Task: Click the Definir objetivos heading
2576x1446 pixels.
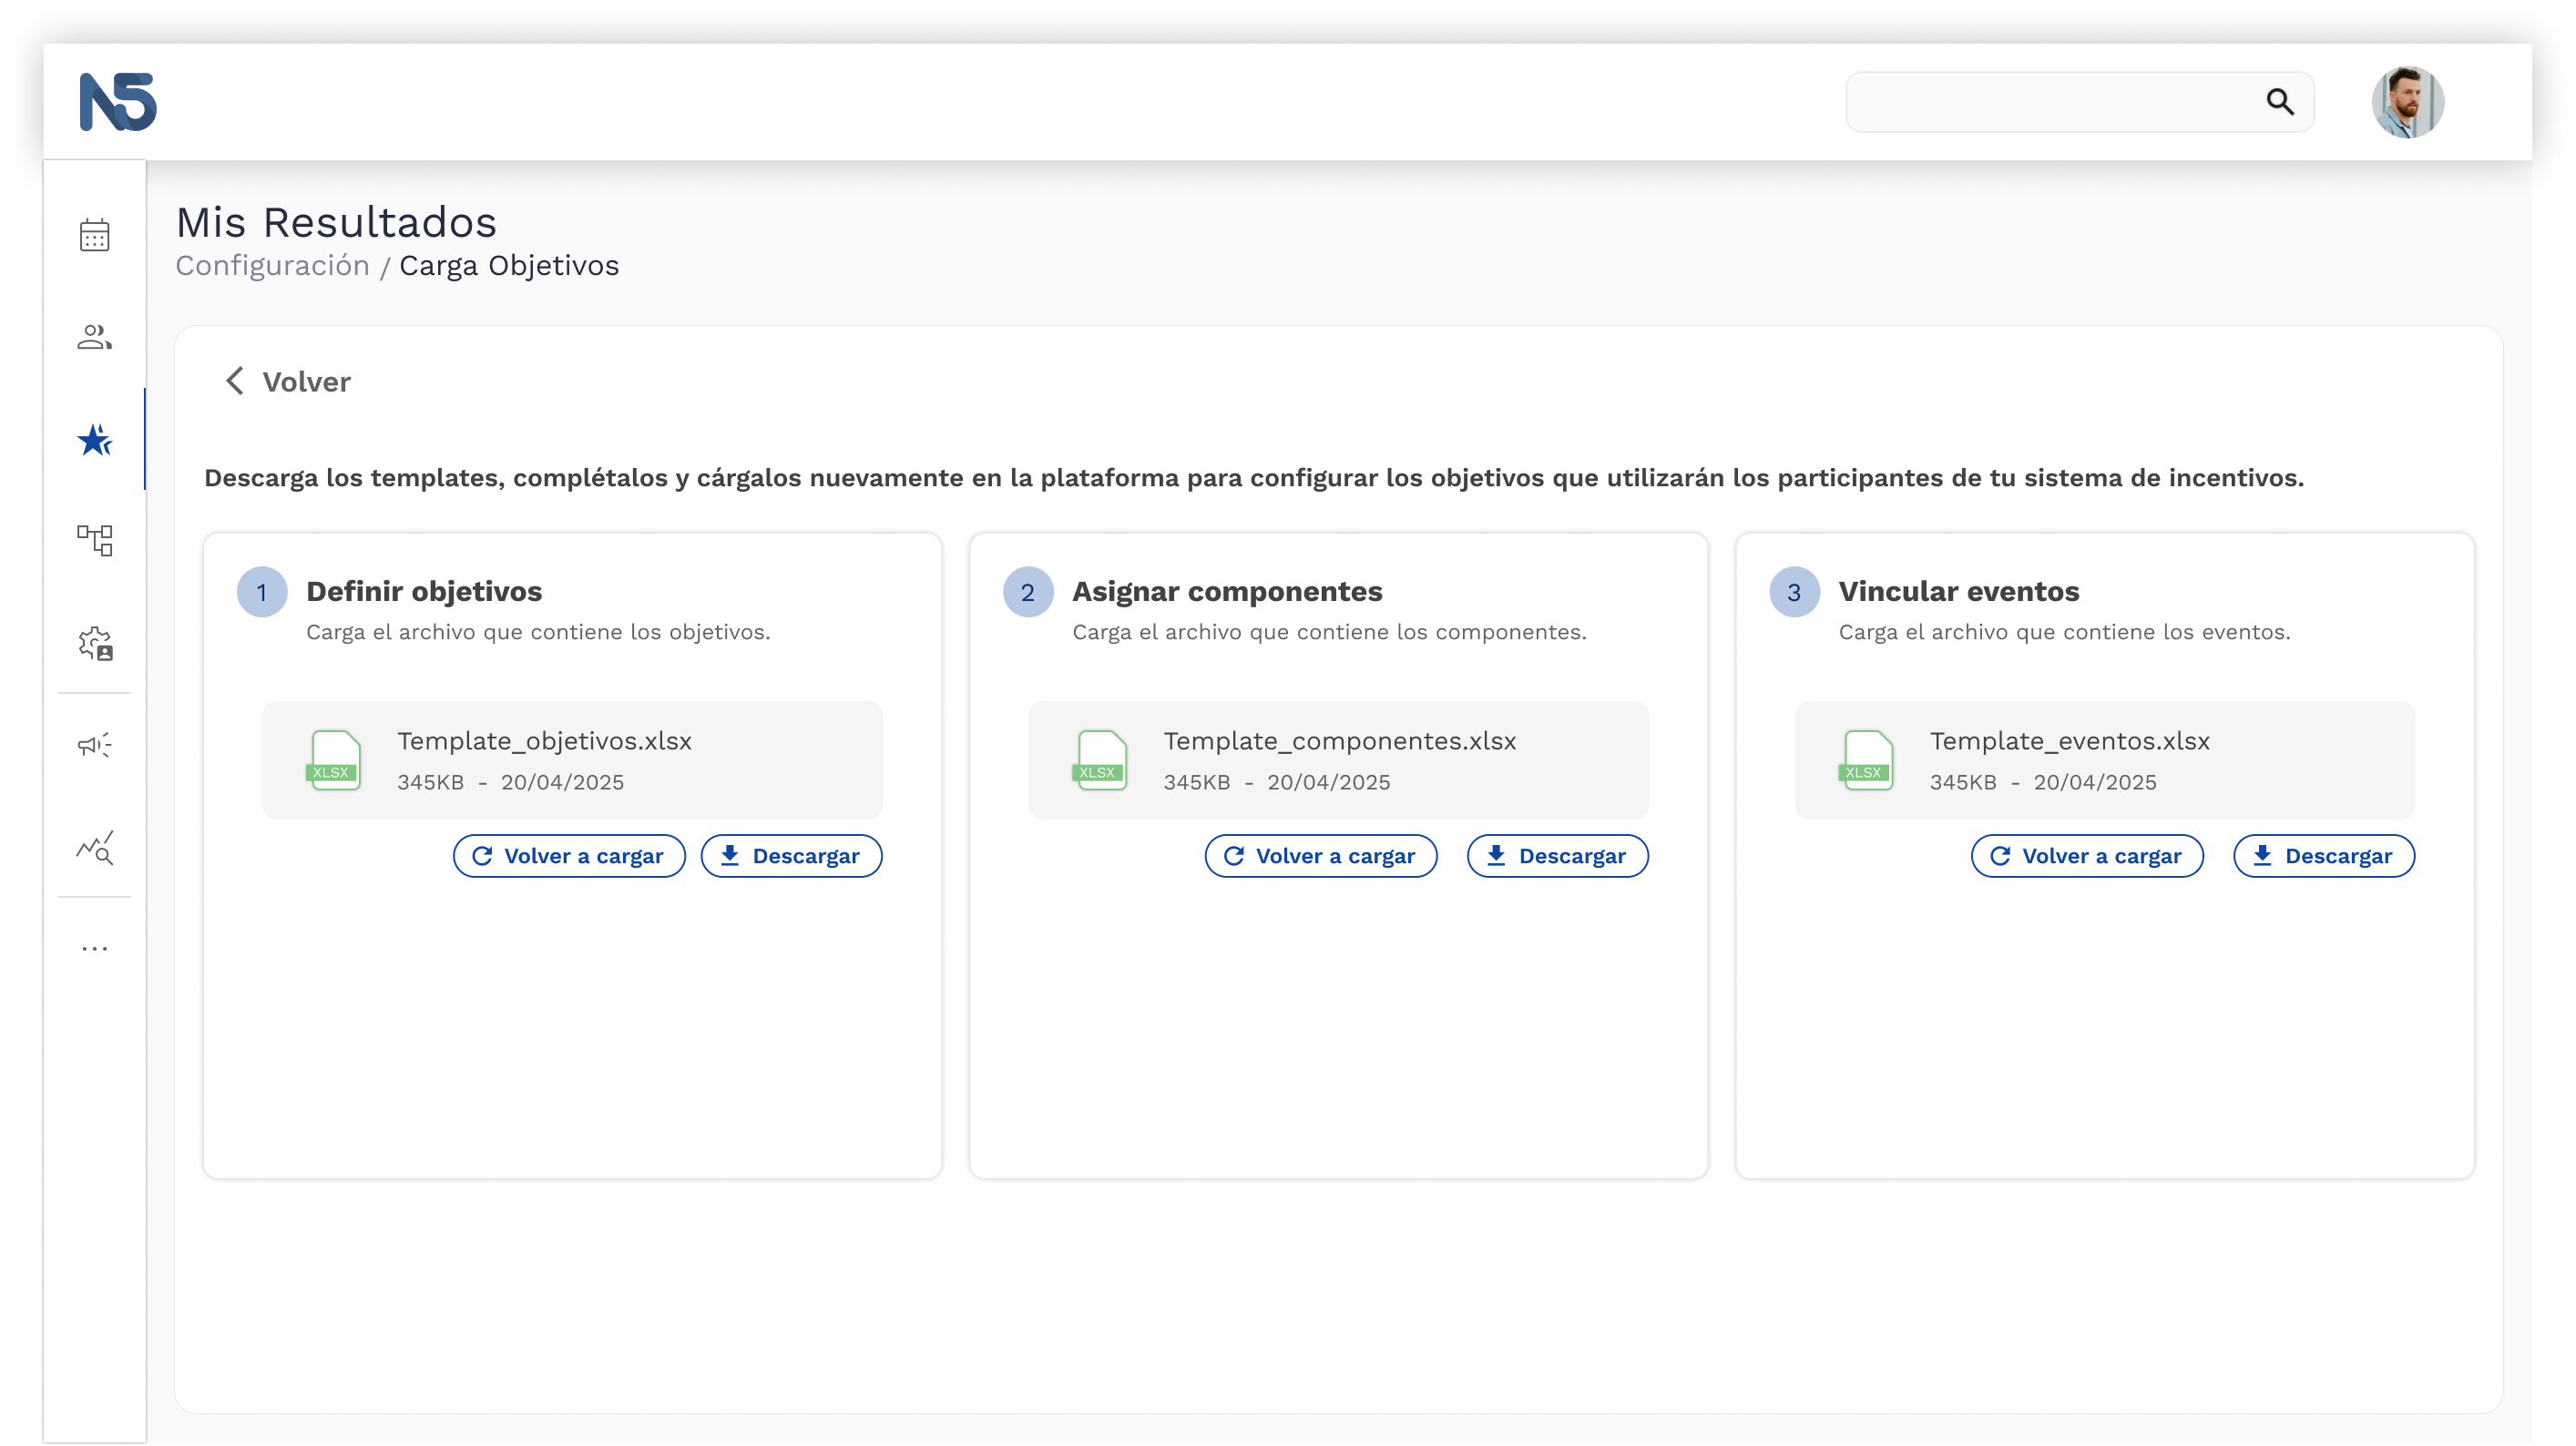Action: [x=424, y=591]
